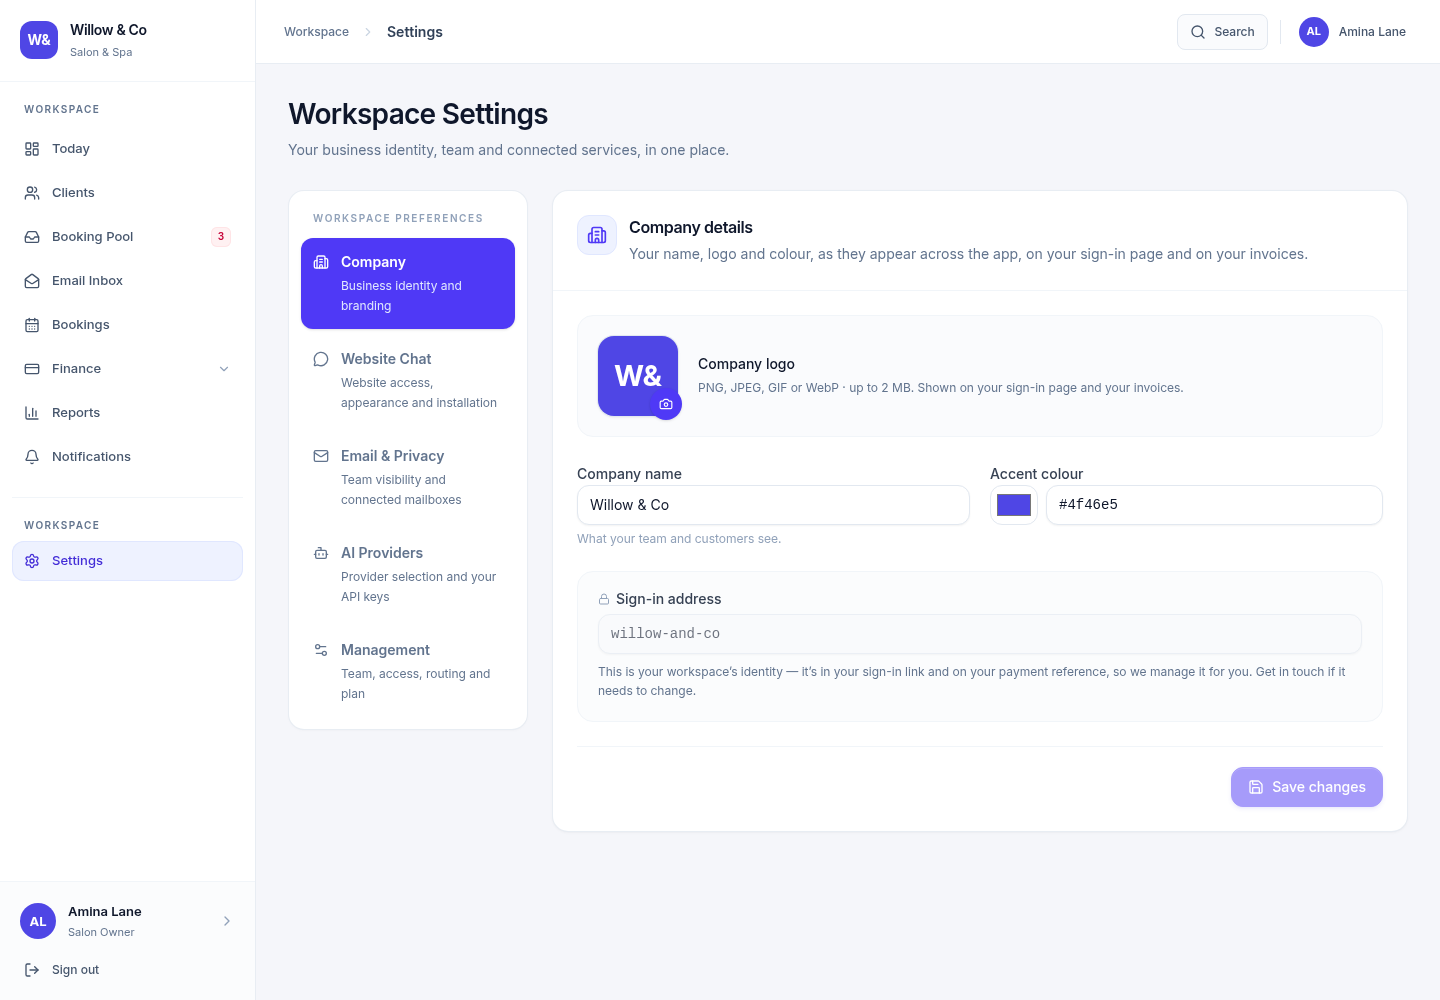The height and width of the screenshot is (1000, 1440).
Task: Click the Company name input field
Action: pyautogui.click(x=773, y=505)
